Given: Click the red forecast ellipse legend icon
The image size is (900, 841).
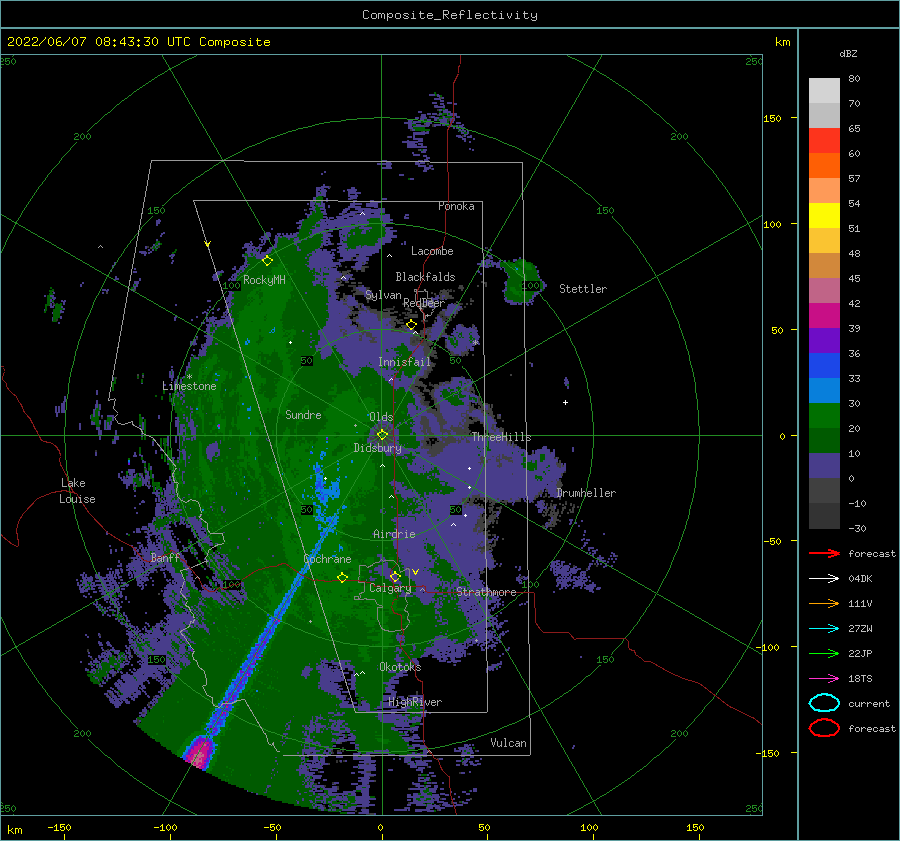Looking at the screenshot, I should click(x=824, y=728).
